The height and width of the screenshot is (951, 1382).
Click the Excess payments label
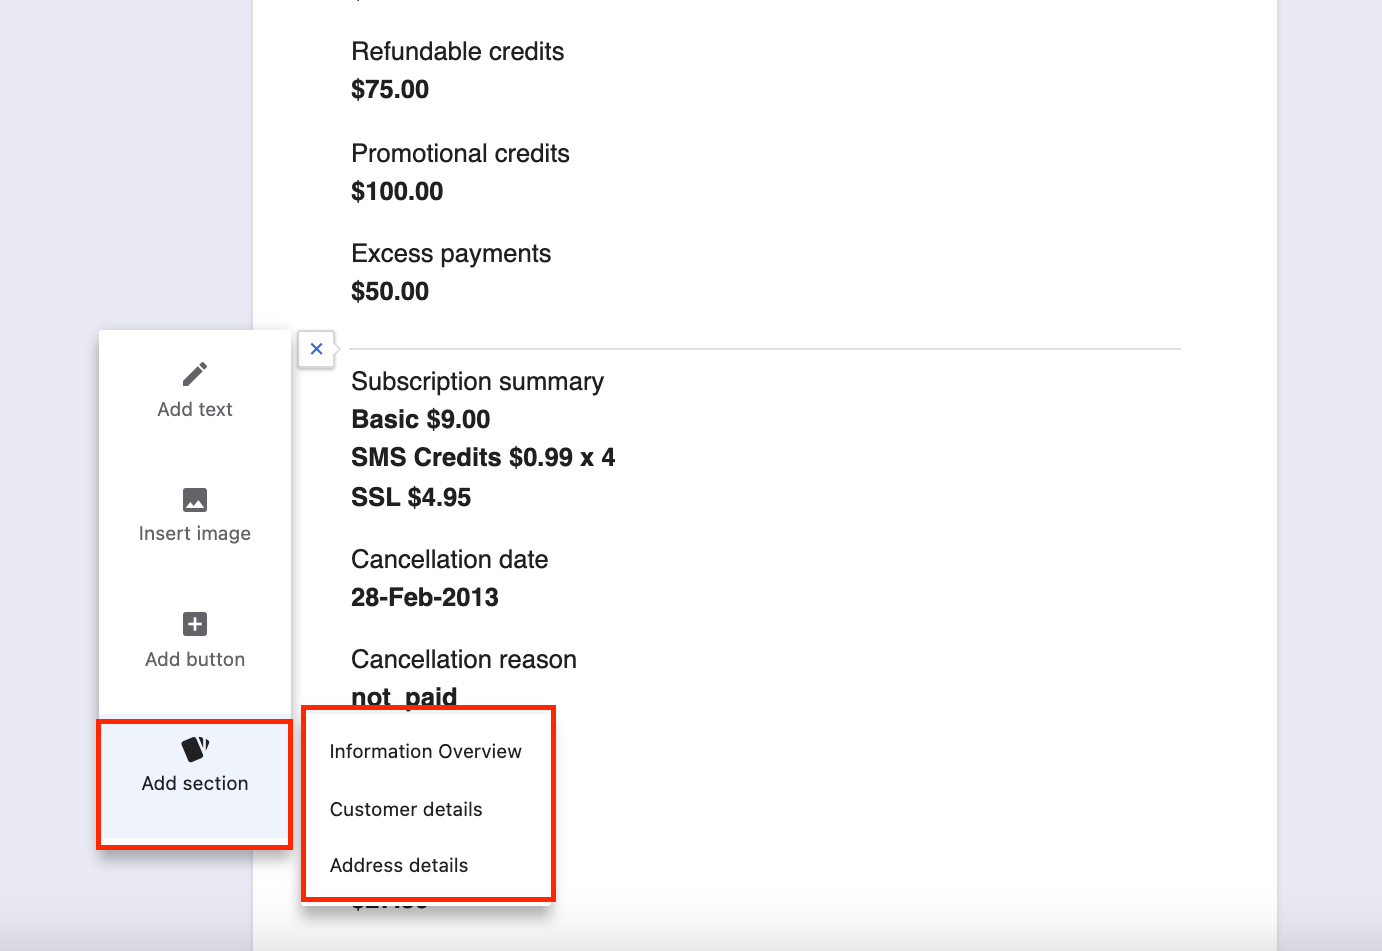click(x=451, y=254)
